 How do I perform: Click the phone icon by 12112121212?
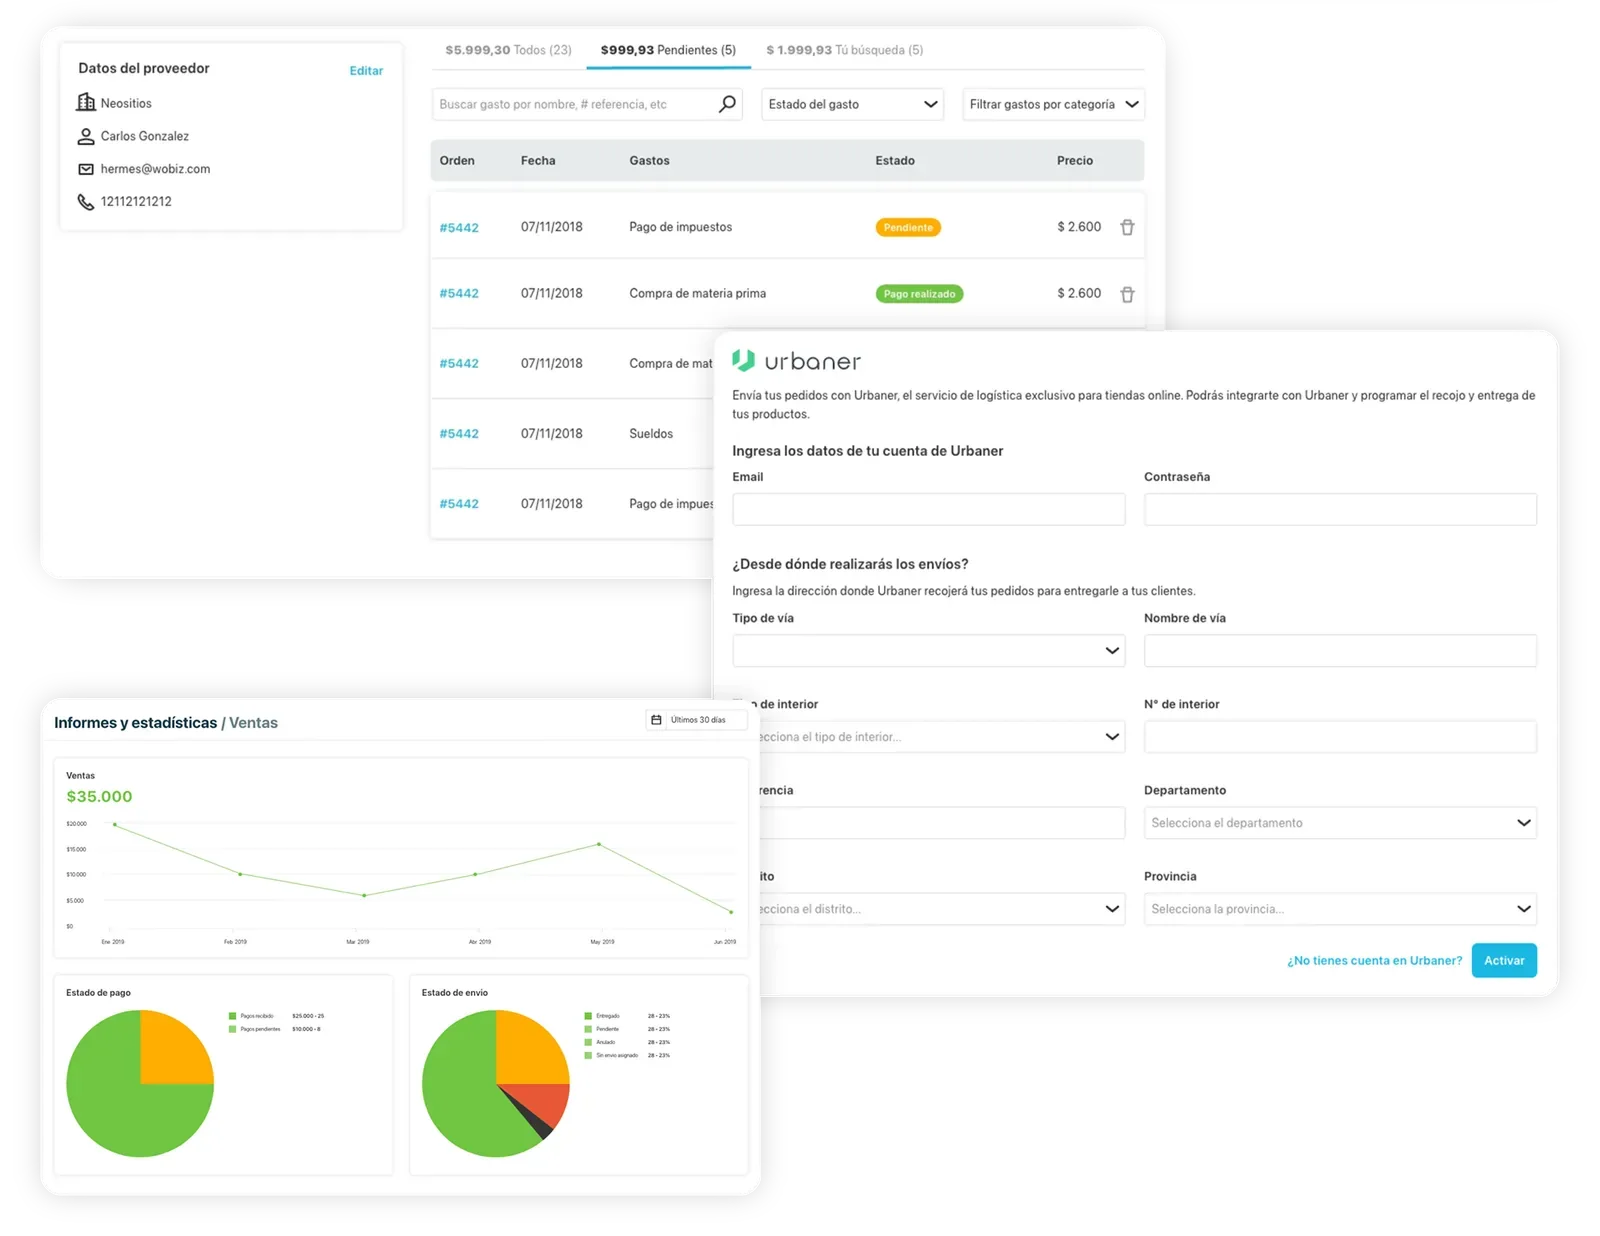pos(86,202)
